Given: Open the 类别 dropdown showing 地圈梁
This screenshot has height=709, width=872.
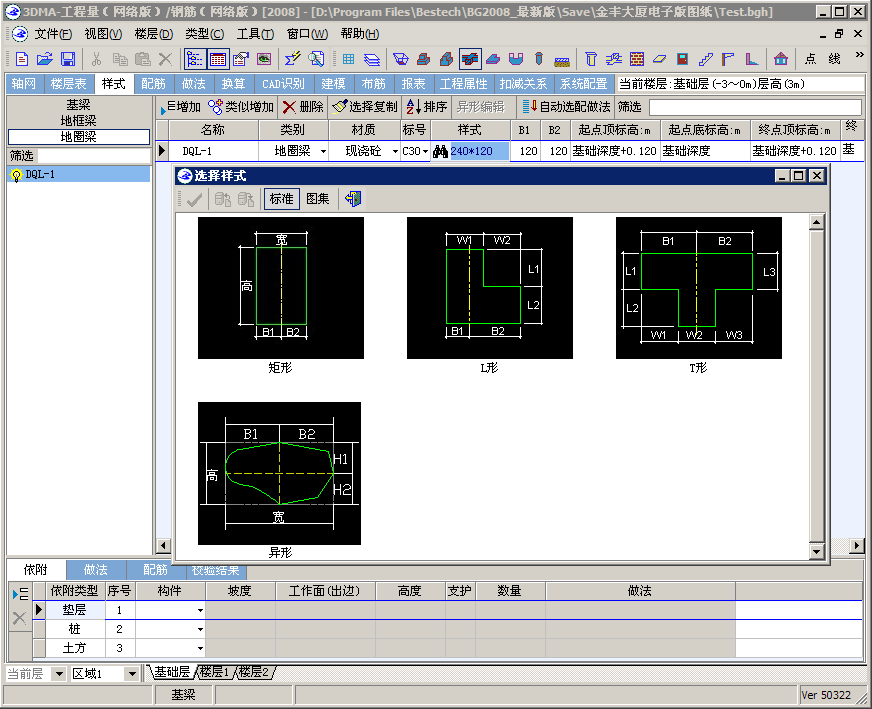Looking at the screenshot, I should (x=323, y=151).
